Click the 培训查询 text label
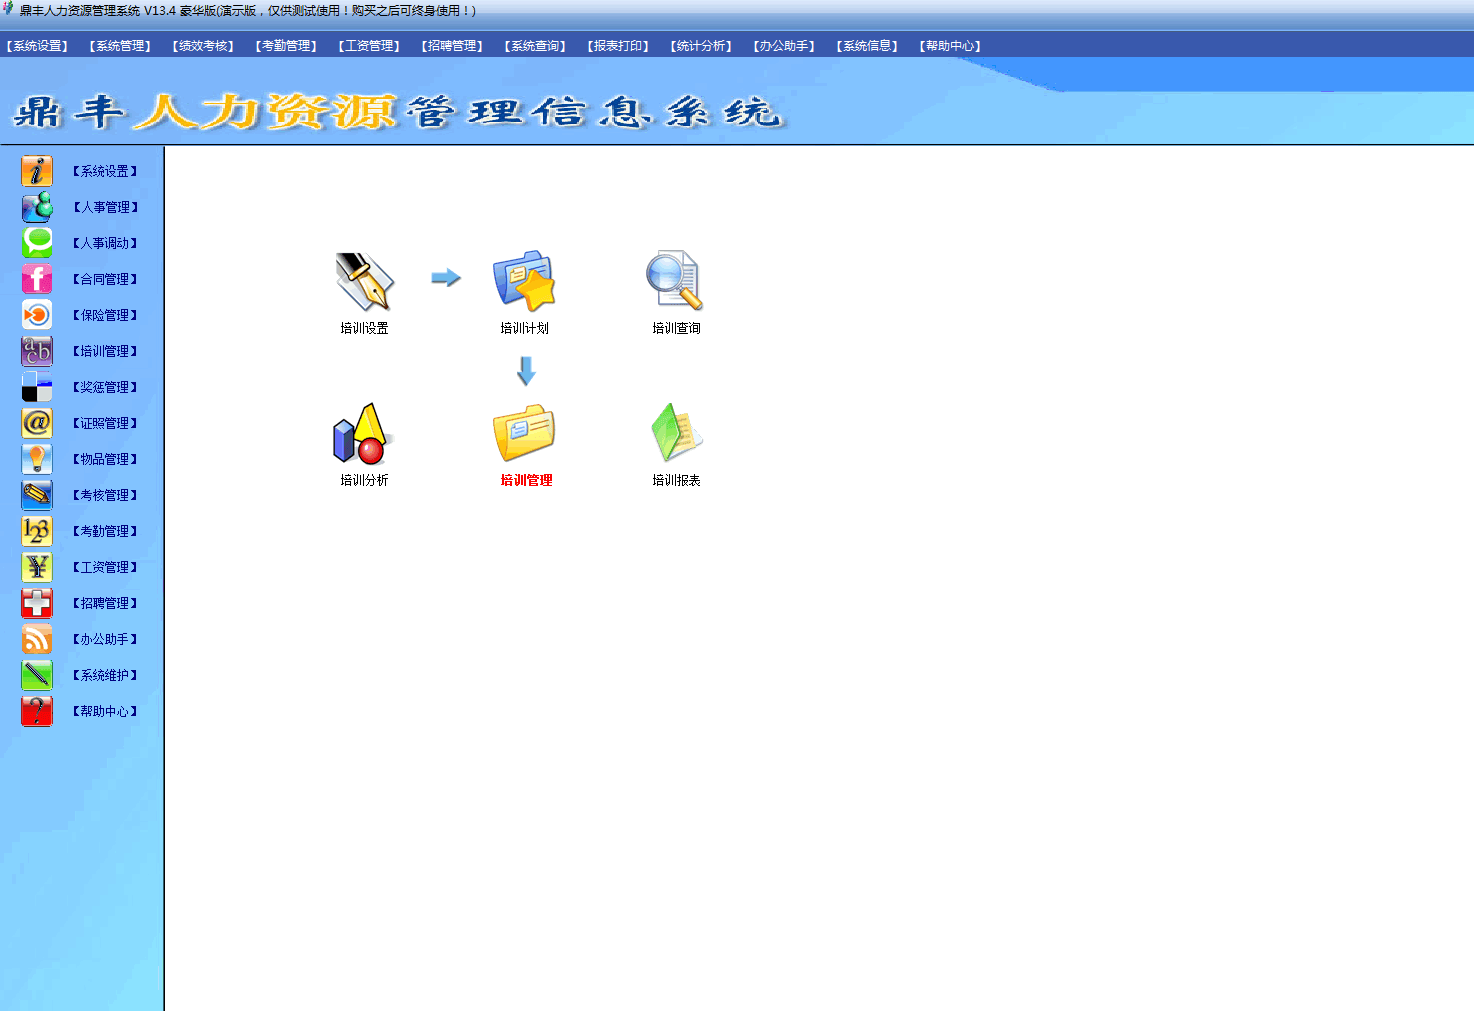This screenshot has height=1011, width=1474. point(676,328)
